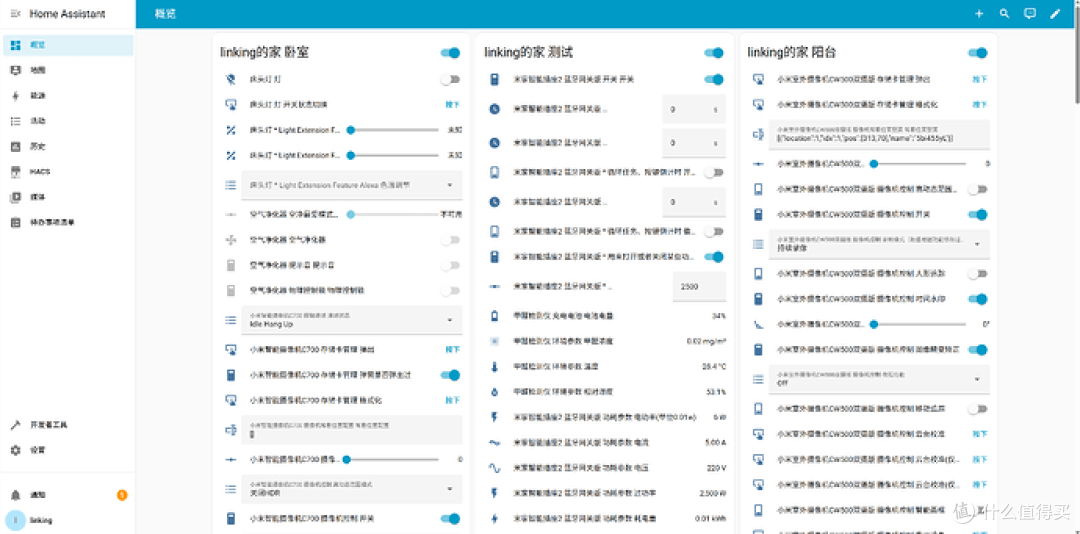Click 按下 for 床头灯 灯 开关状态切换
The image size is (1080, 534).
452,105
